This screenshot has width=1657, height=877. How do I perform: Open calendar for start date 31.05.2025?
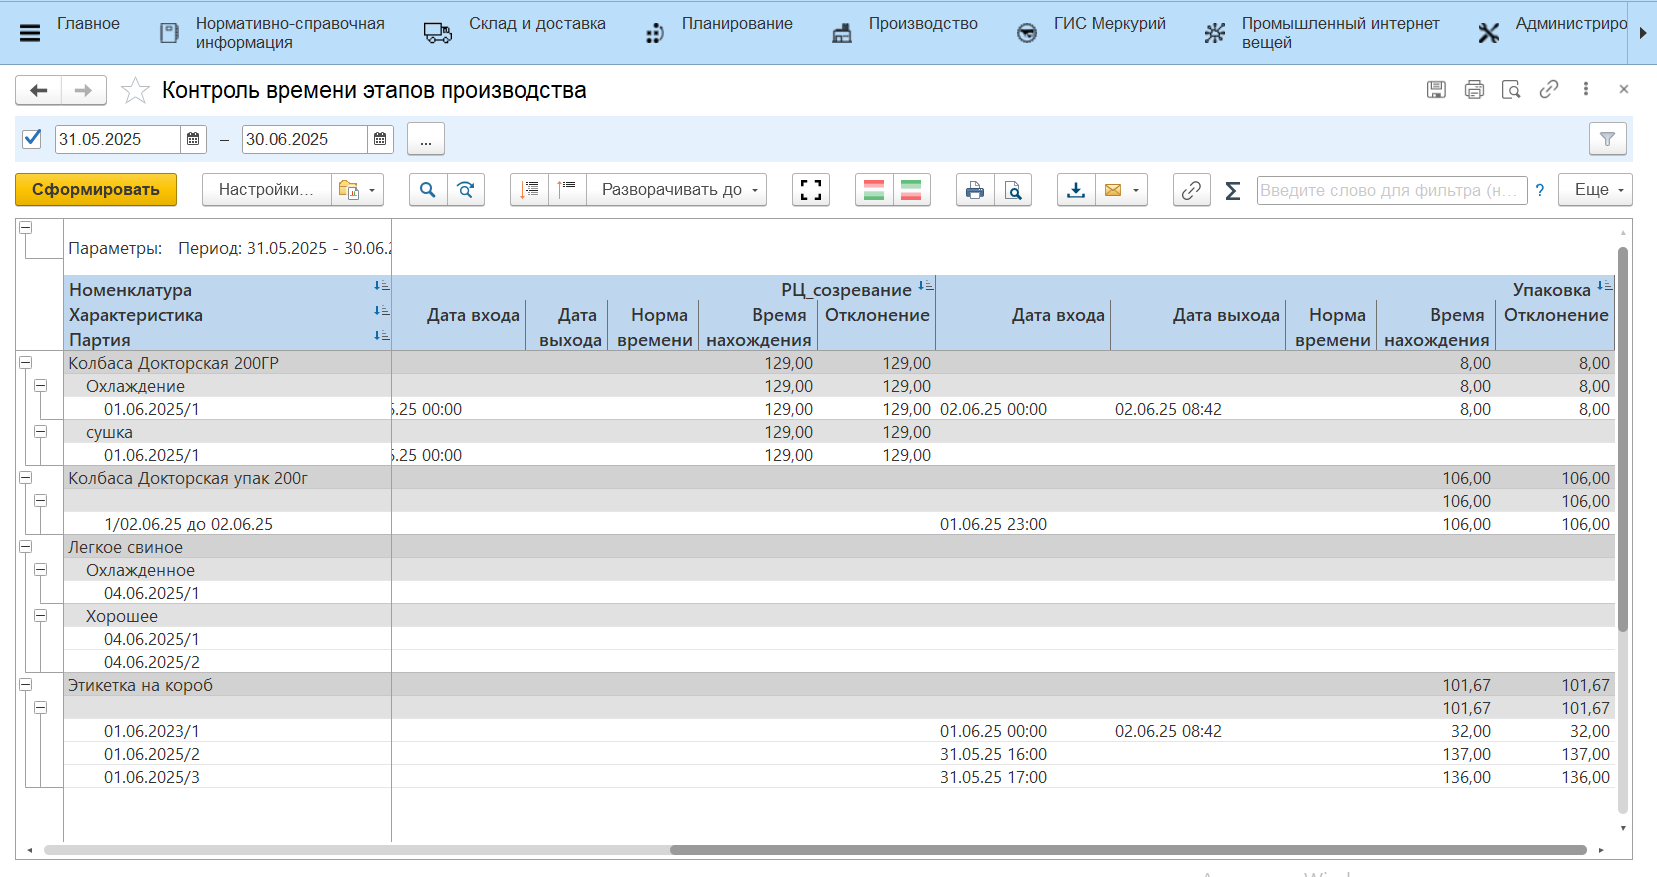tap(193, 139)
